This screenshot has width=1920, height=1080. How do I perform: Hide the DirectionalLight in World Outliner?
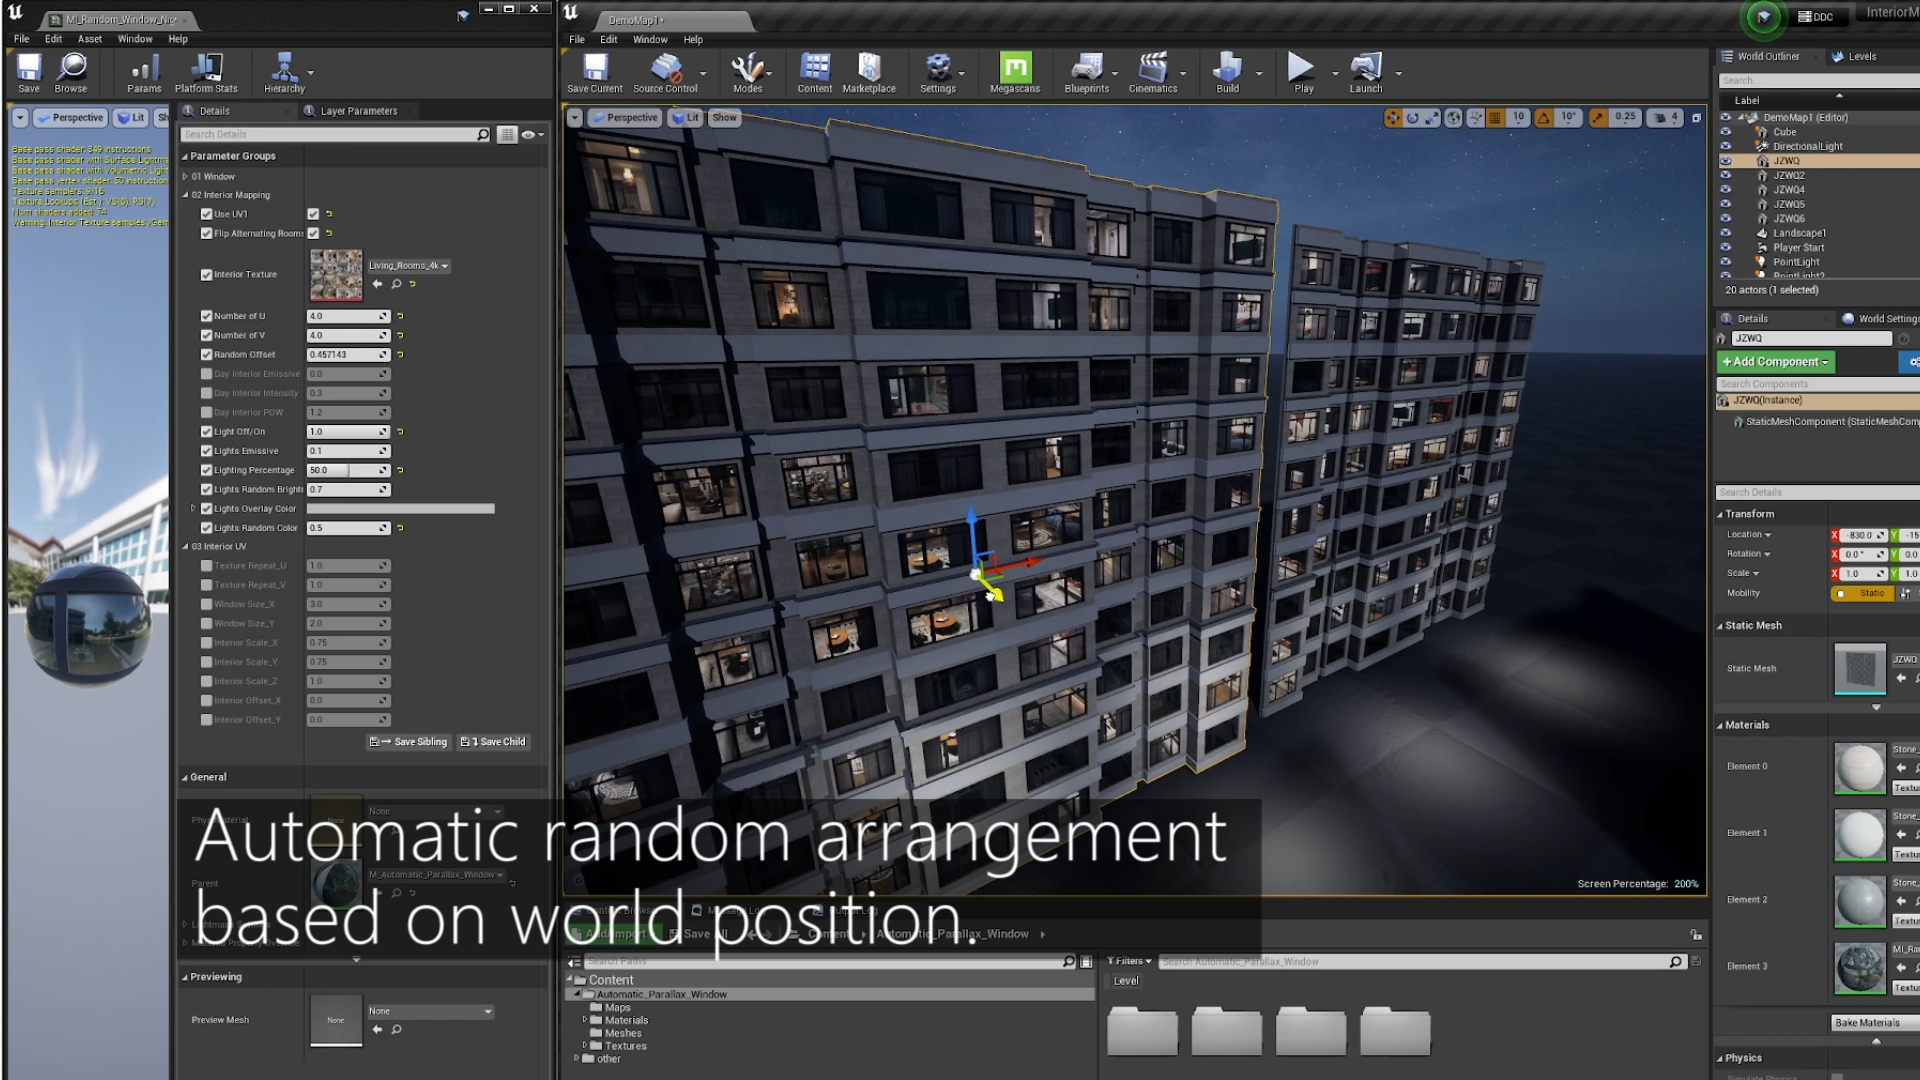click(1724, 146)
